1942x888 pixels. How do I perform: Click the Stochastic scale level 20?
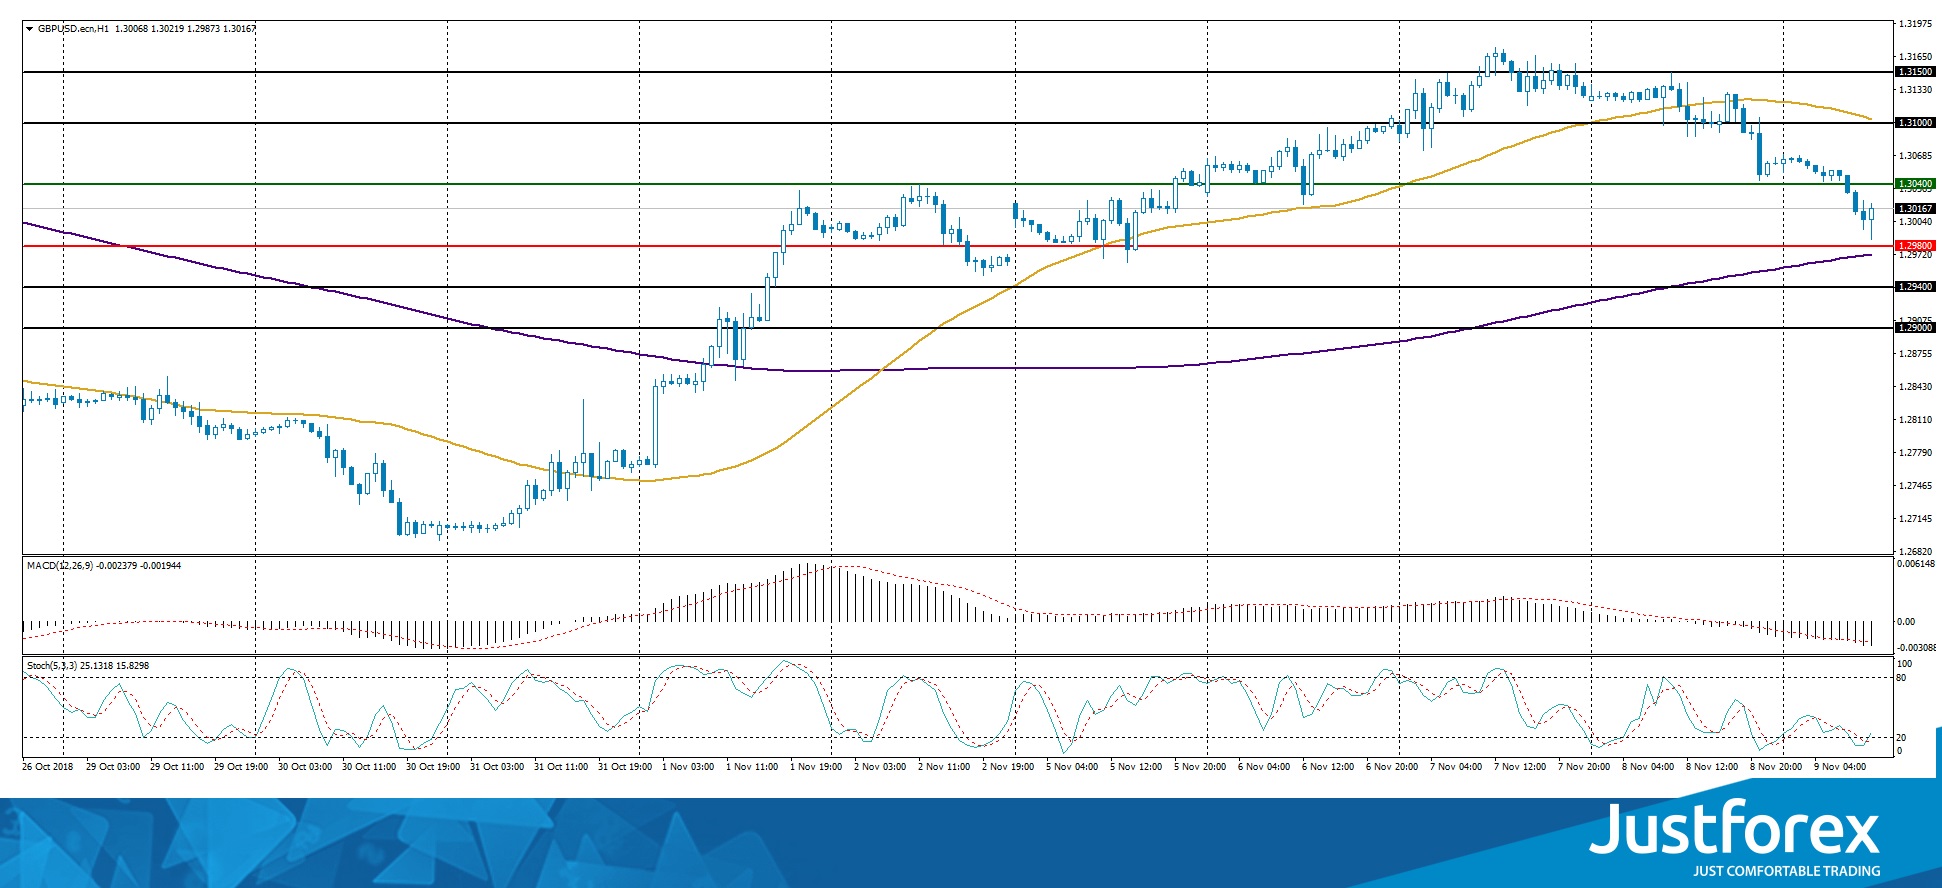coord(1901,738)
